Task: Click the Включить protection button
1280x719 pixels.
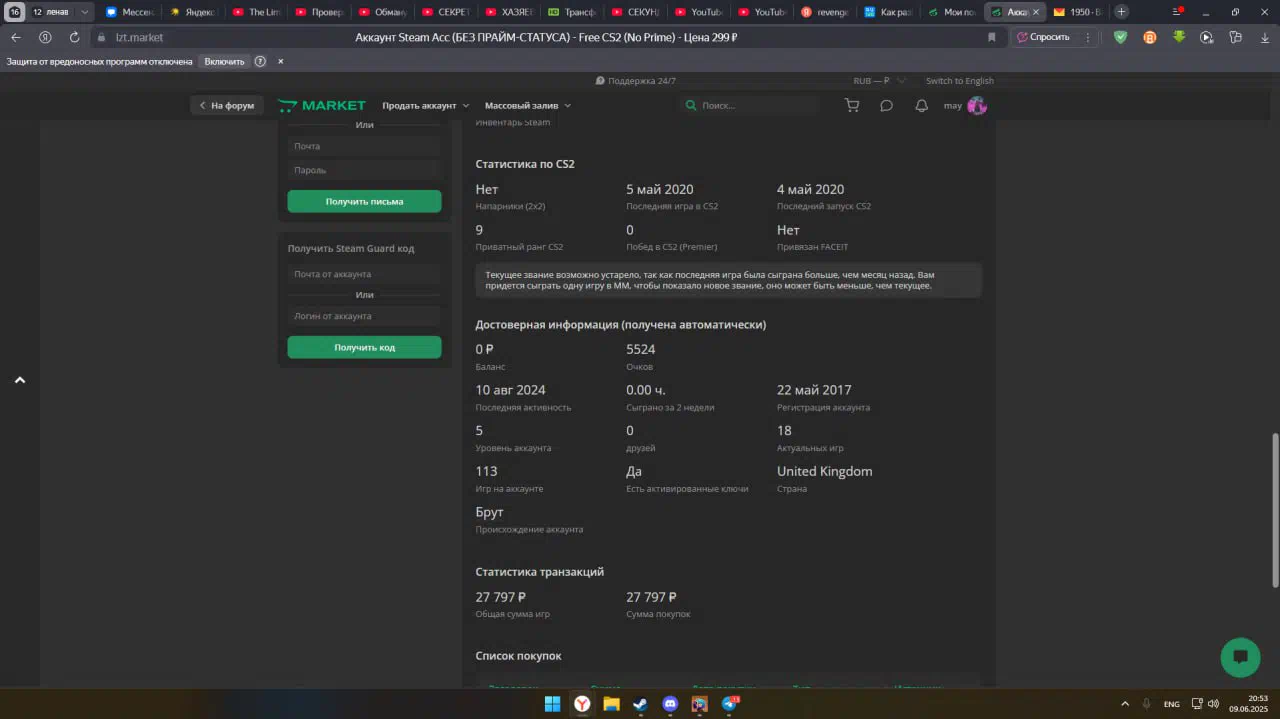Action: tap(224, 61)
